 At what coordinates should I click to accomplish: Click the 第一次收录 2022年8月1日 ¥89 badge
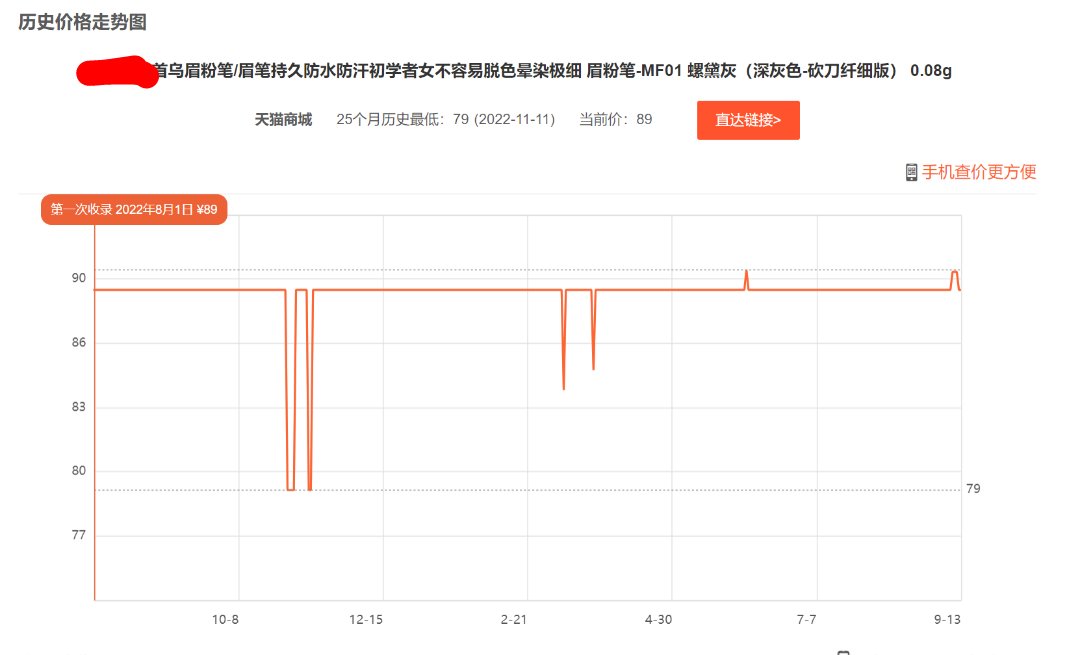point(134,209)
